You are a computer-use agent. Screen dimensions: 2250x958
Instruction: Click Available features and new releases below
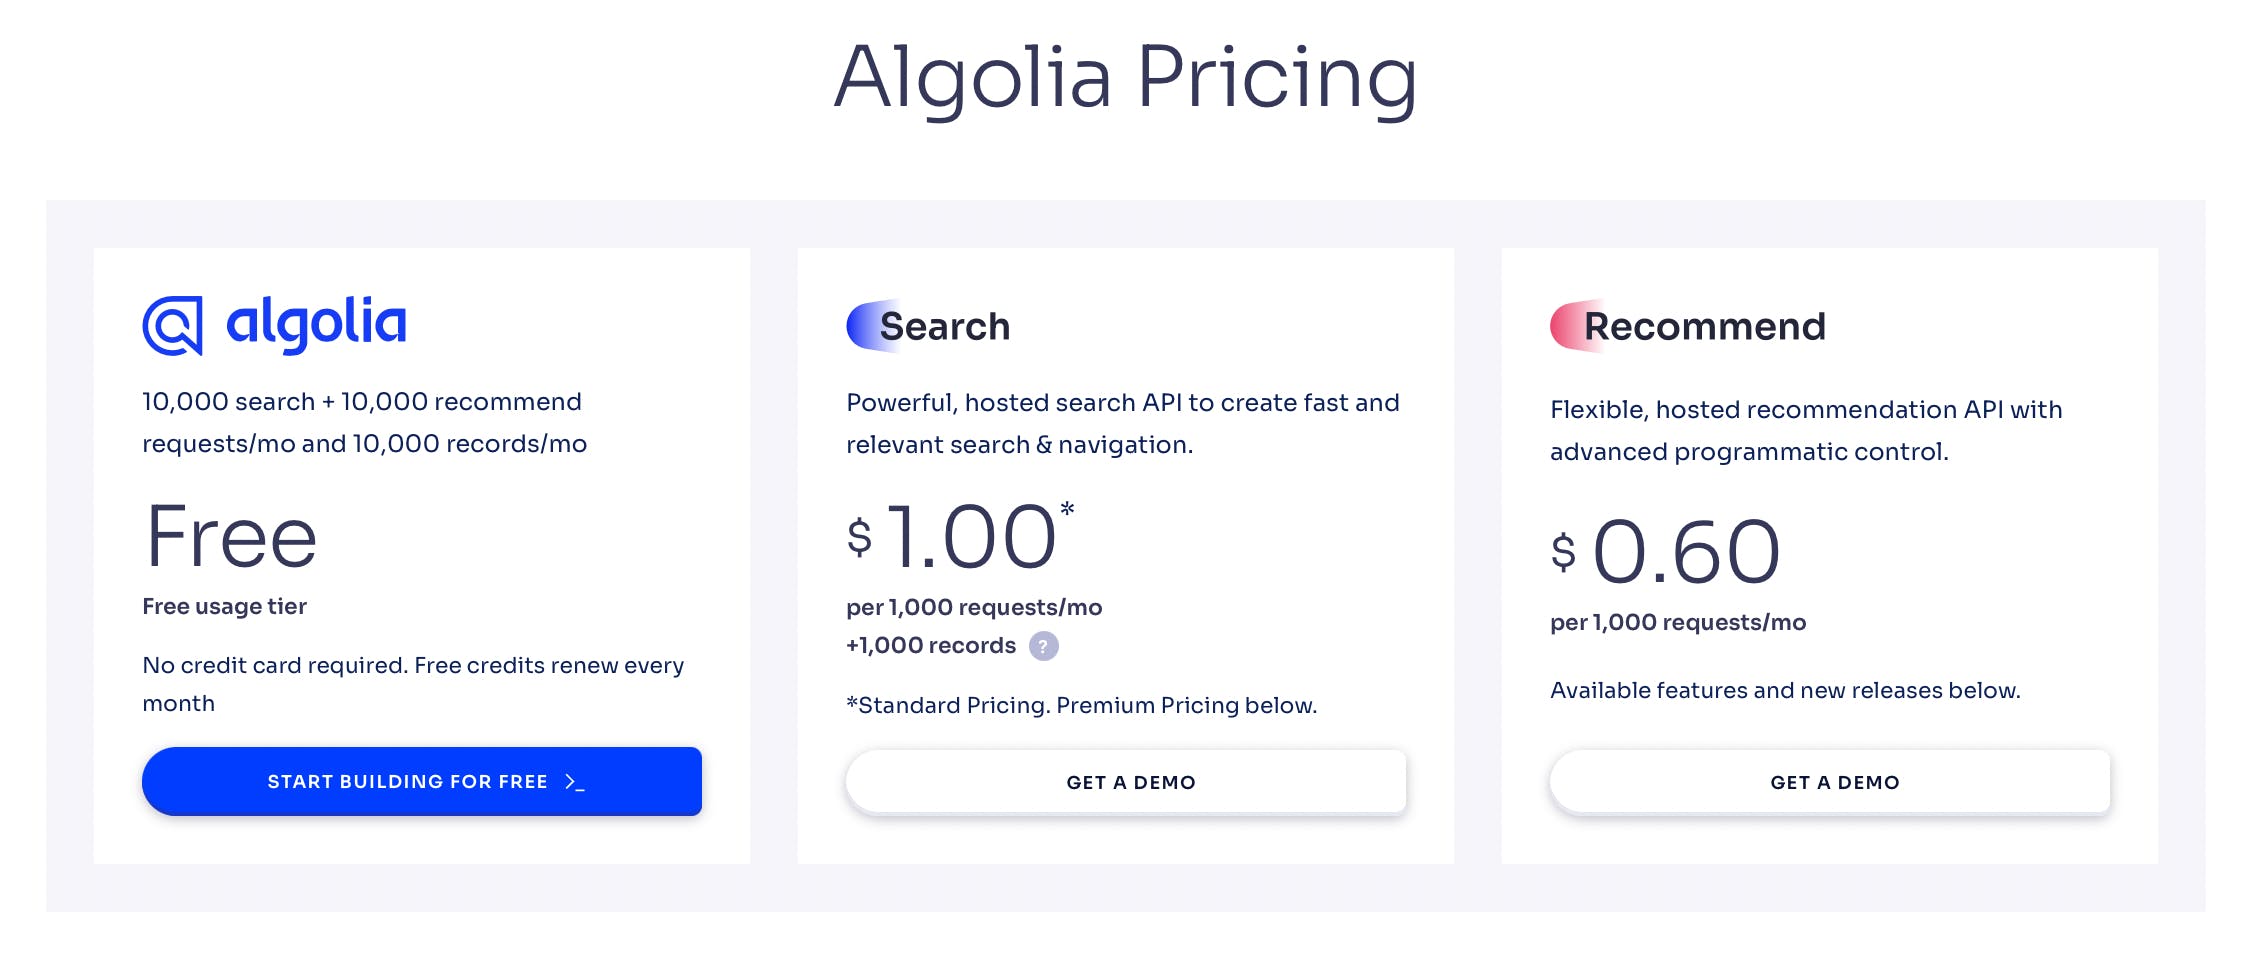[1785, 691]
